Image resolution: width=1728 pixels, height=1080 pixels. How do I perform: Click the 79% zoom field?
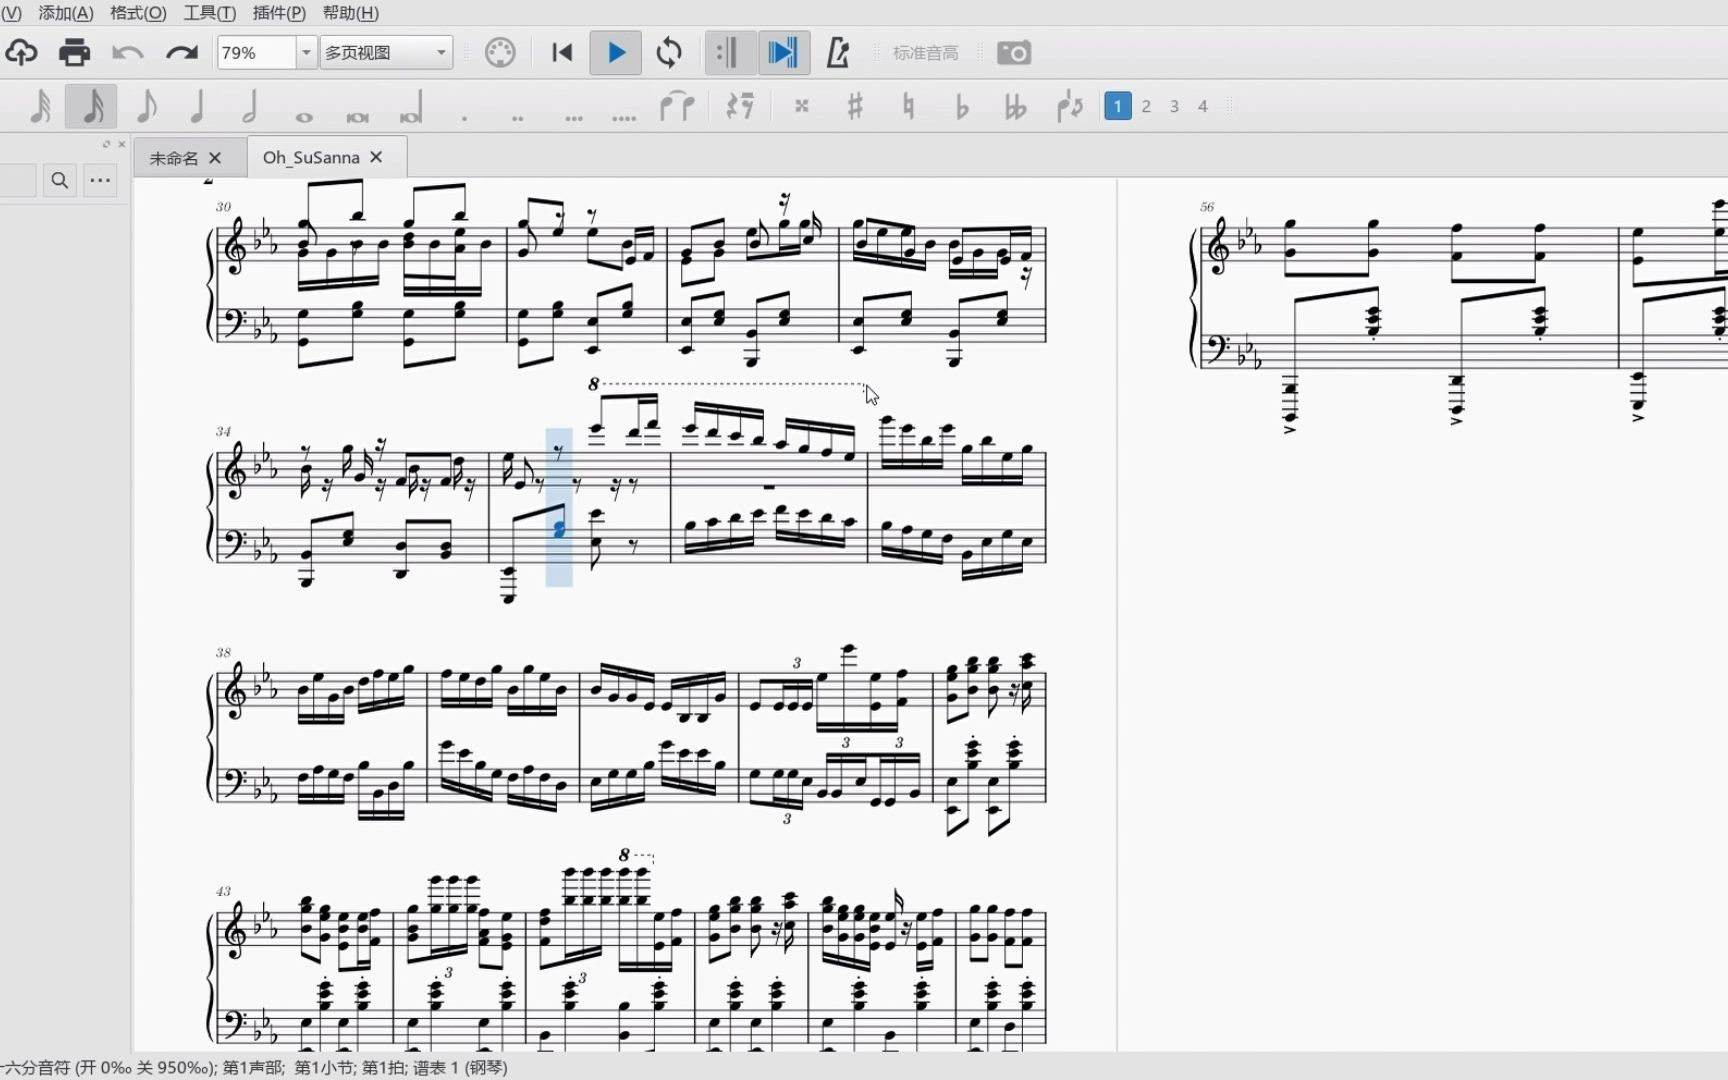coord(256,52)
